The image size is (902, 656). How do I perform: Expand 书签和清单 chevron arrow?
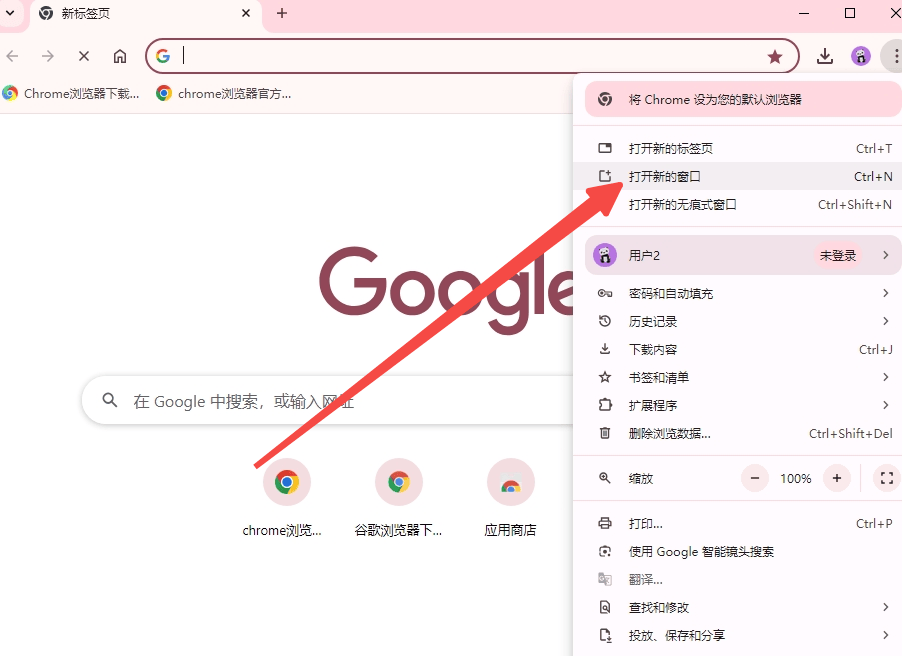point(885,377)
